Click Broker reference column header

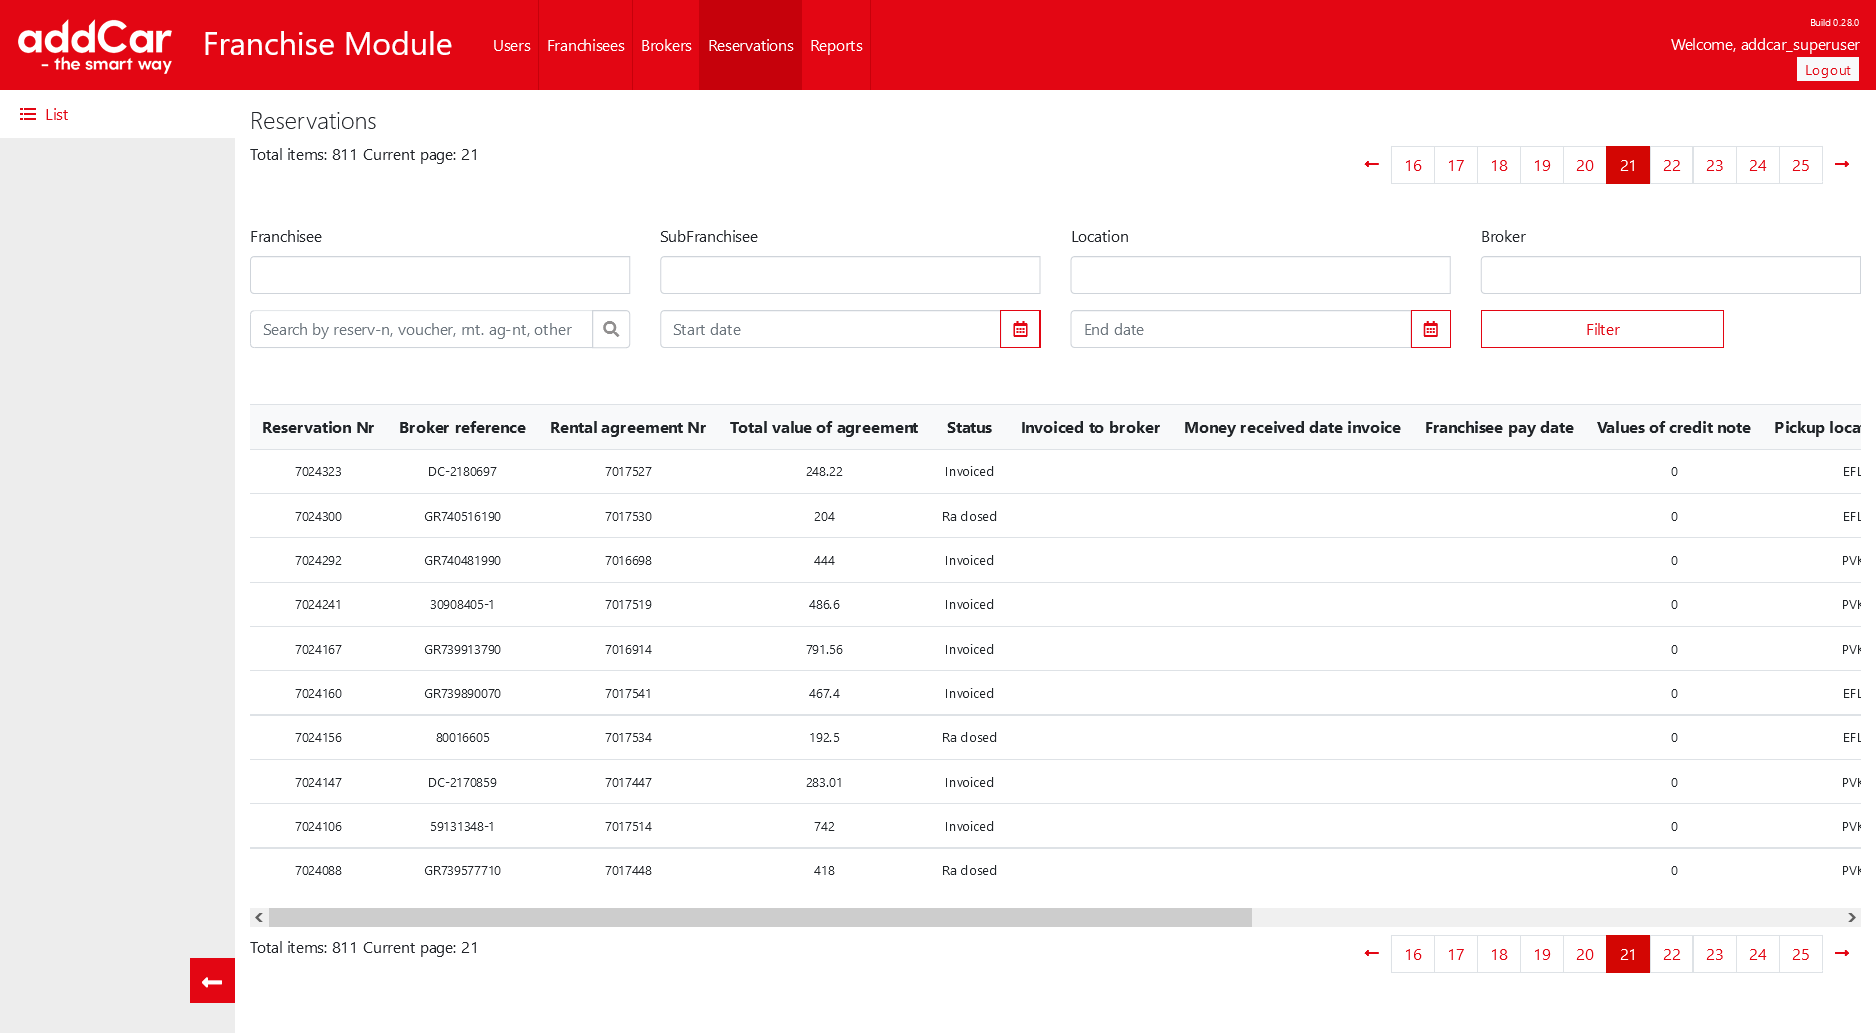pos(462,427)
